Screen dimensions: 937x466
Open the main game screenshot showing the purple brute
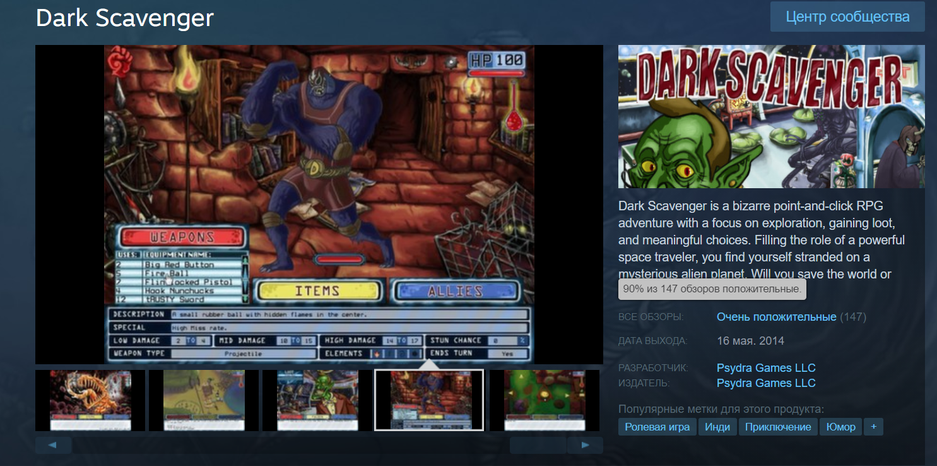[319, 204]
